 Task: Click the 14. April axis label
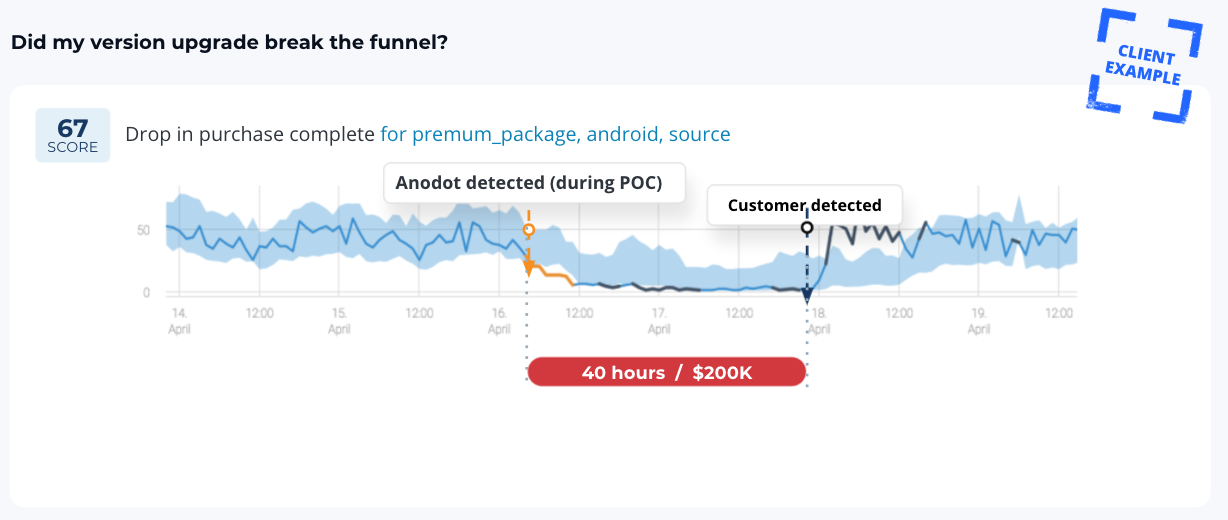pos(180,320)
